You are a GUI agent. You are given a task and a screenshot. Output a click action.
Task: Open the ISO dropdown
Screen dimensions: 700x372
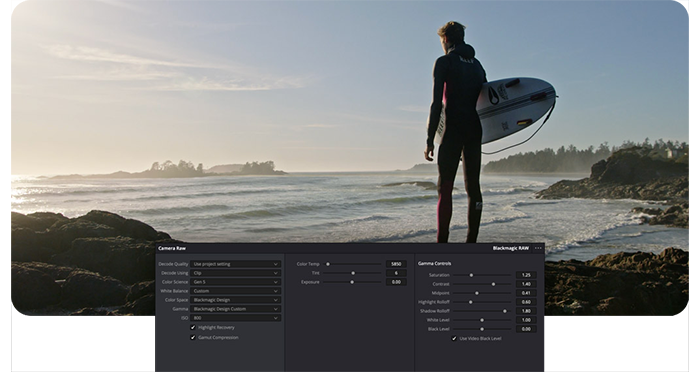point(236,318)
